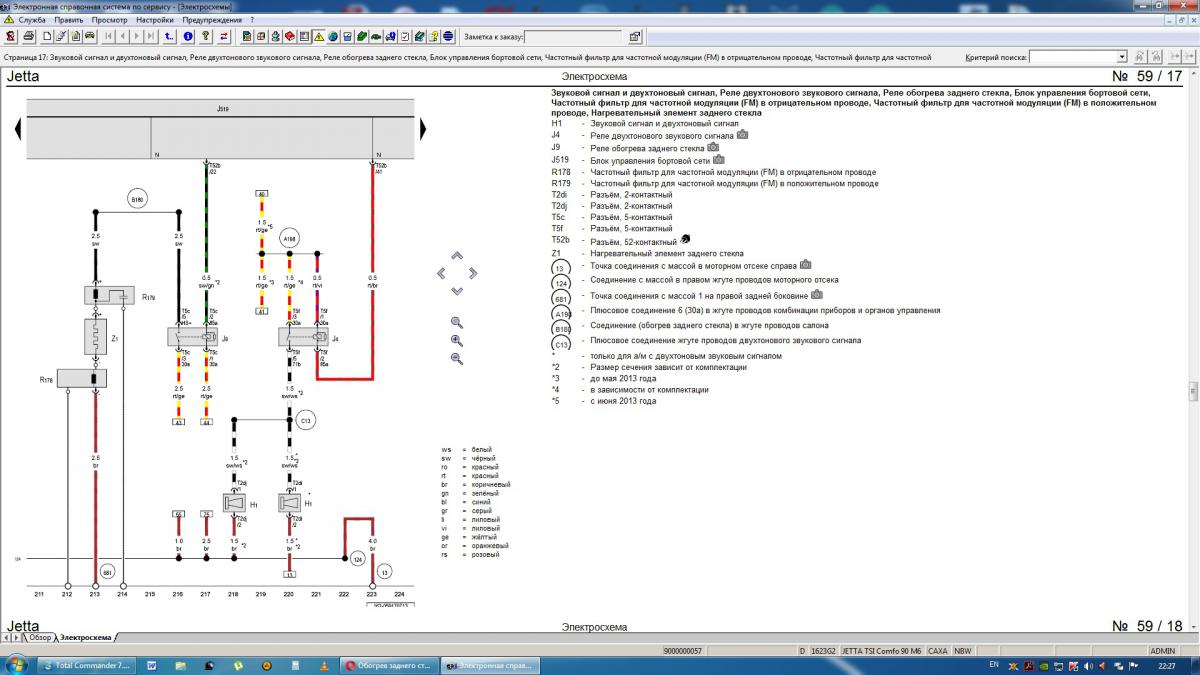Click the "9000000057" status bar field
Viewport: 1200px width, 675px height.
(684, 651)
